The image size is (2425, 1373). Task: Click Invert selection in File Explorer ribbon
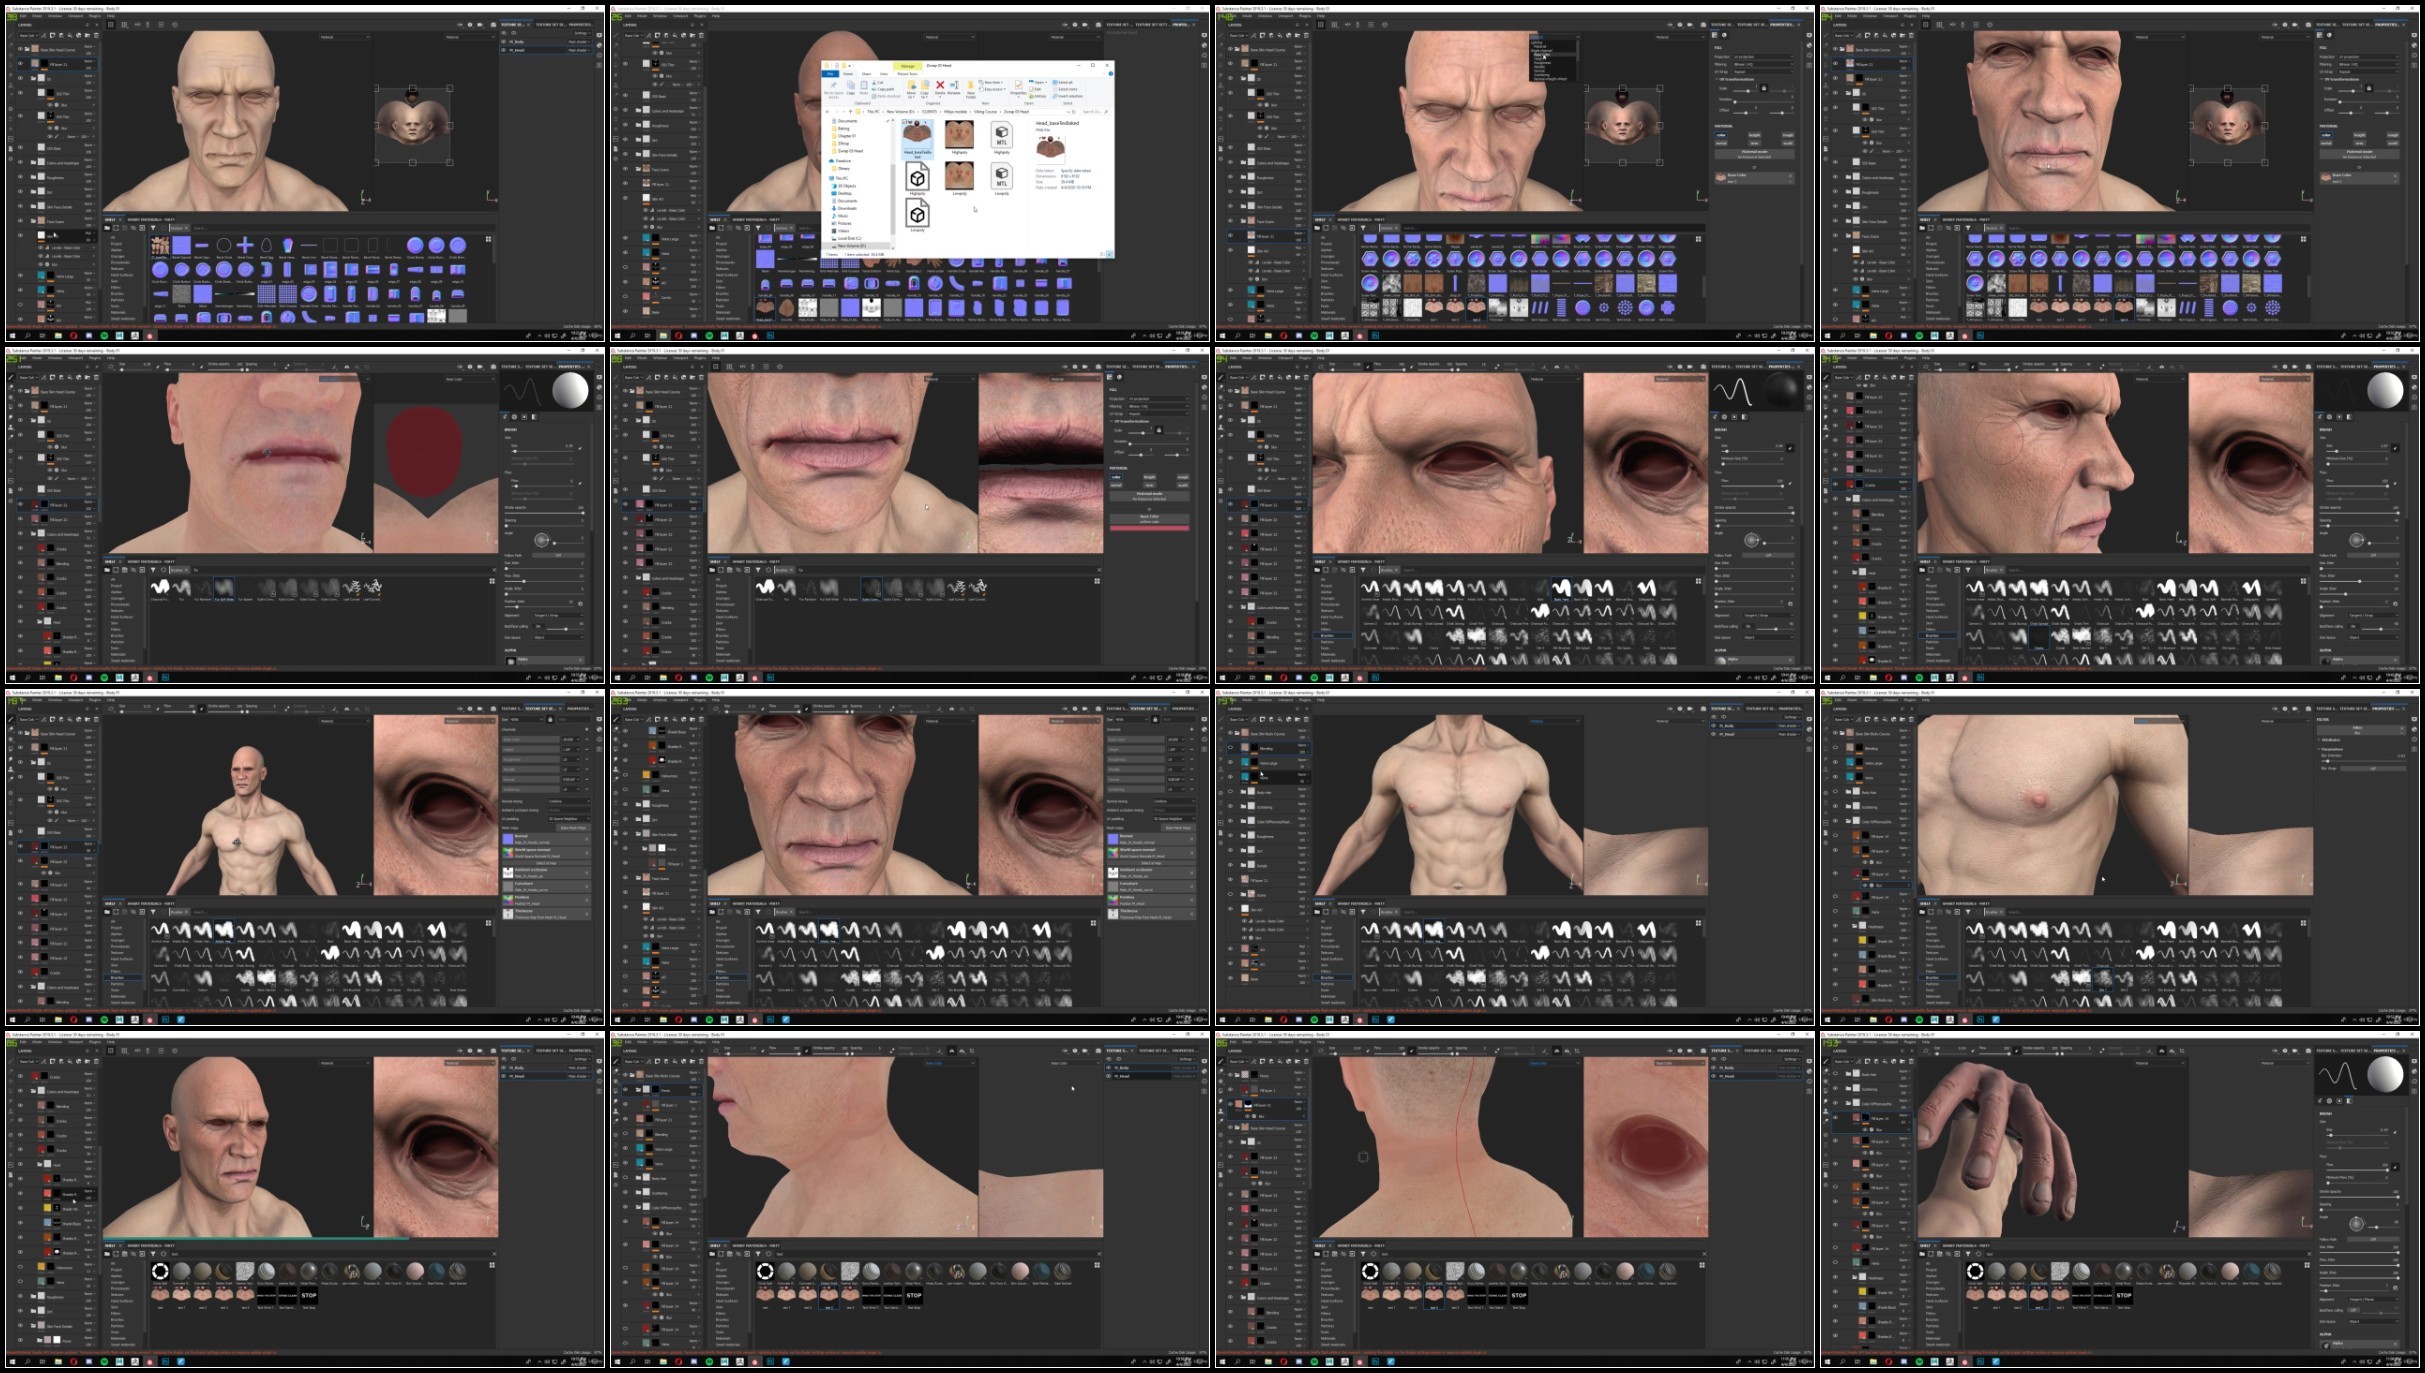(1067, 96)
